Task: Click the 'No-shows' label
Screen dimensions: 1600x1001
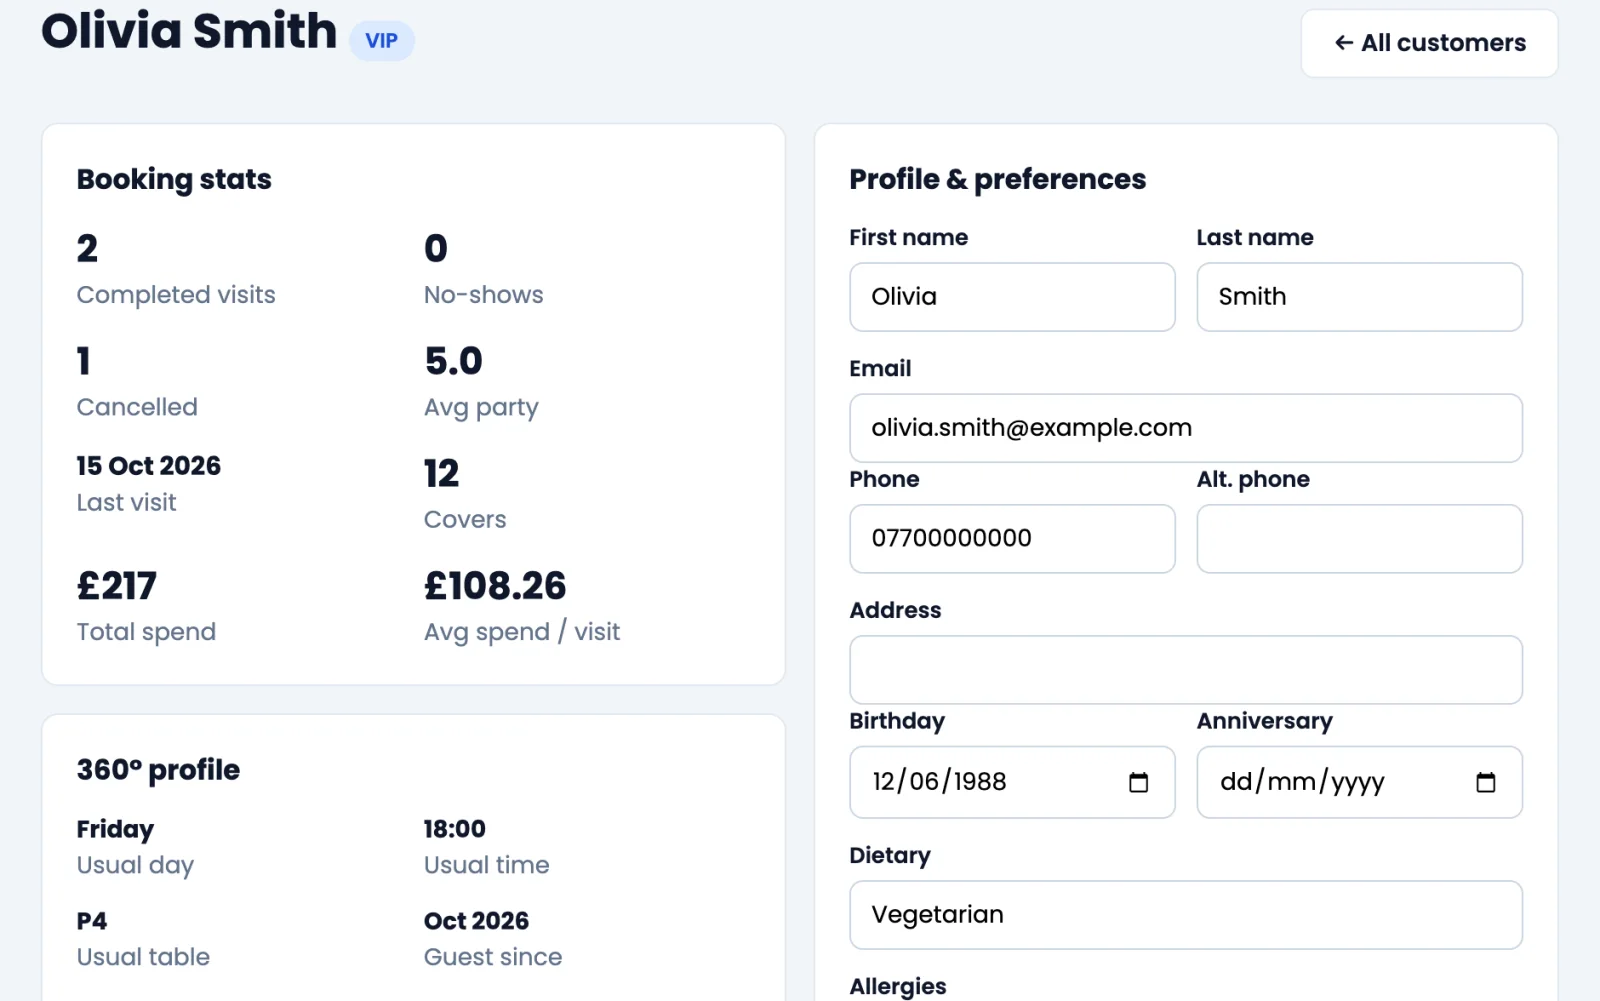Action: pos(483,295)
